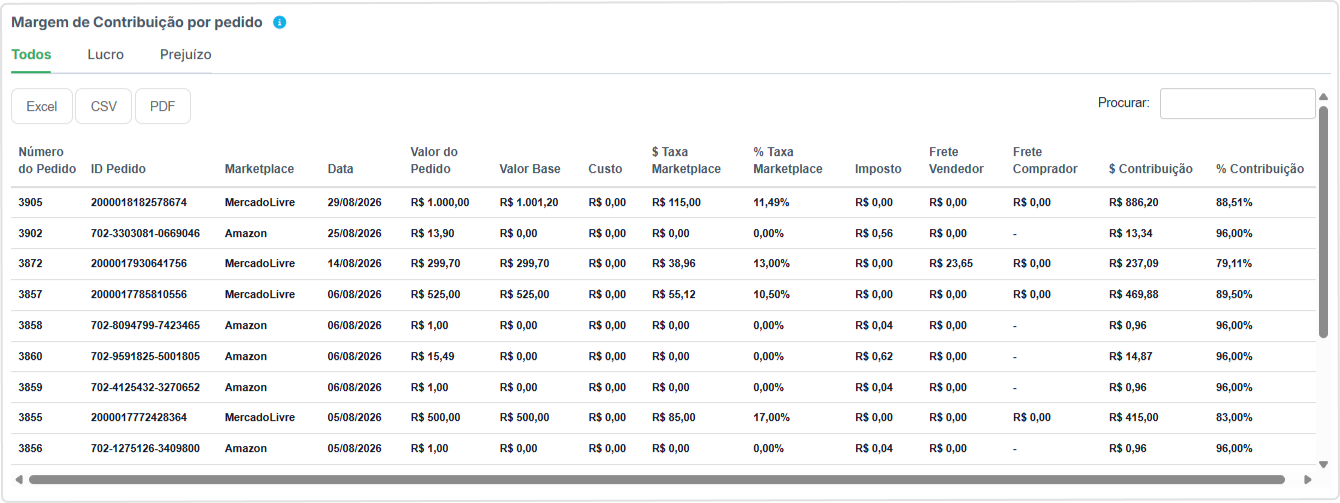This screenshot has height=503, width=1340.
Task: Click the horizontal scrollbar thumb
Action: (x=656, y=480)
